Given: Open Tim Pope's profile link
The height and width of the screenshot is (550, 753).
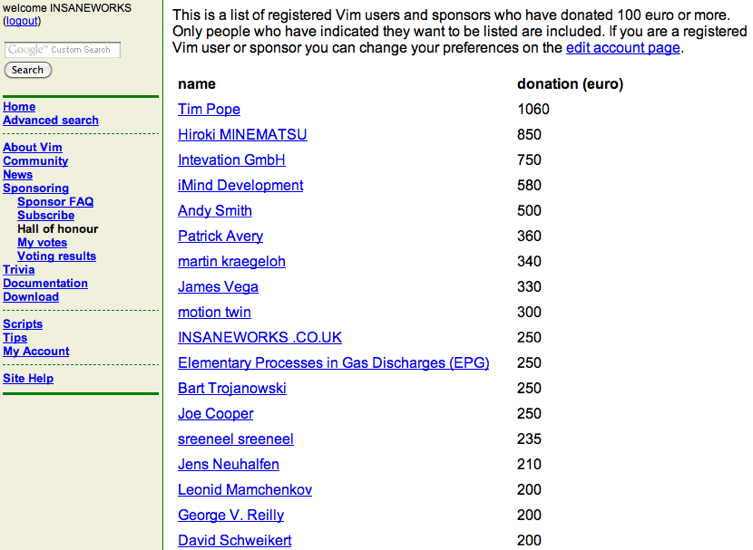Looking at the screenshot, I should click(209, 110).
